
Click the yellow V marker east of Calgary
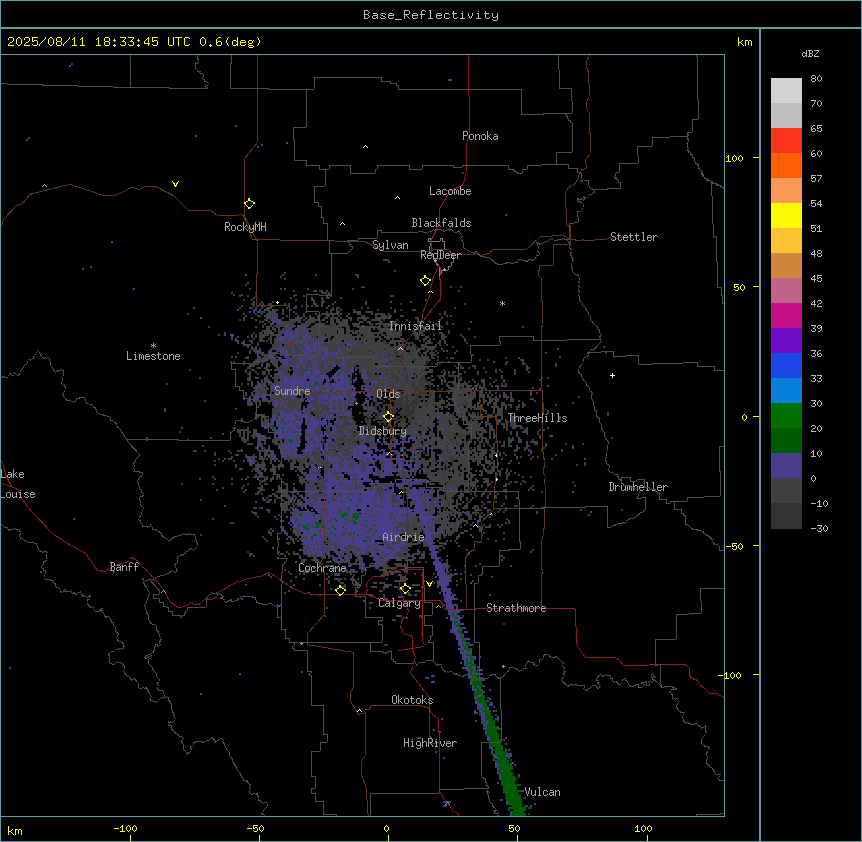[x=429, y=584]
